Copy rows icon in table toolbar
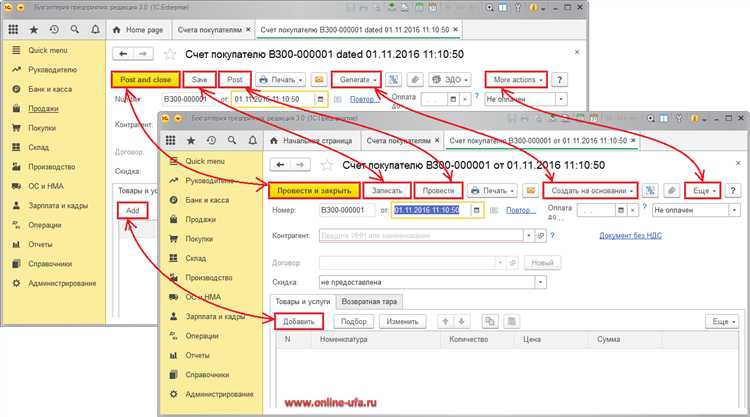The image size is (750, 417). tap(489, 321)
